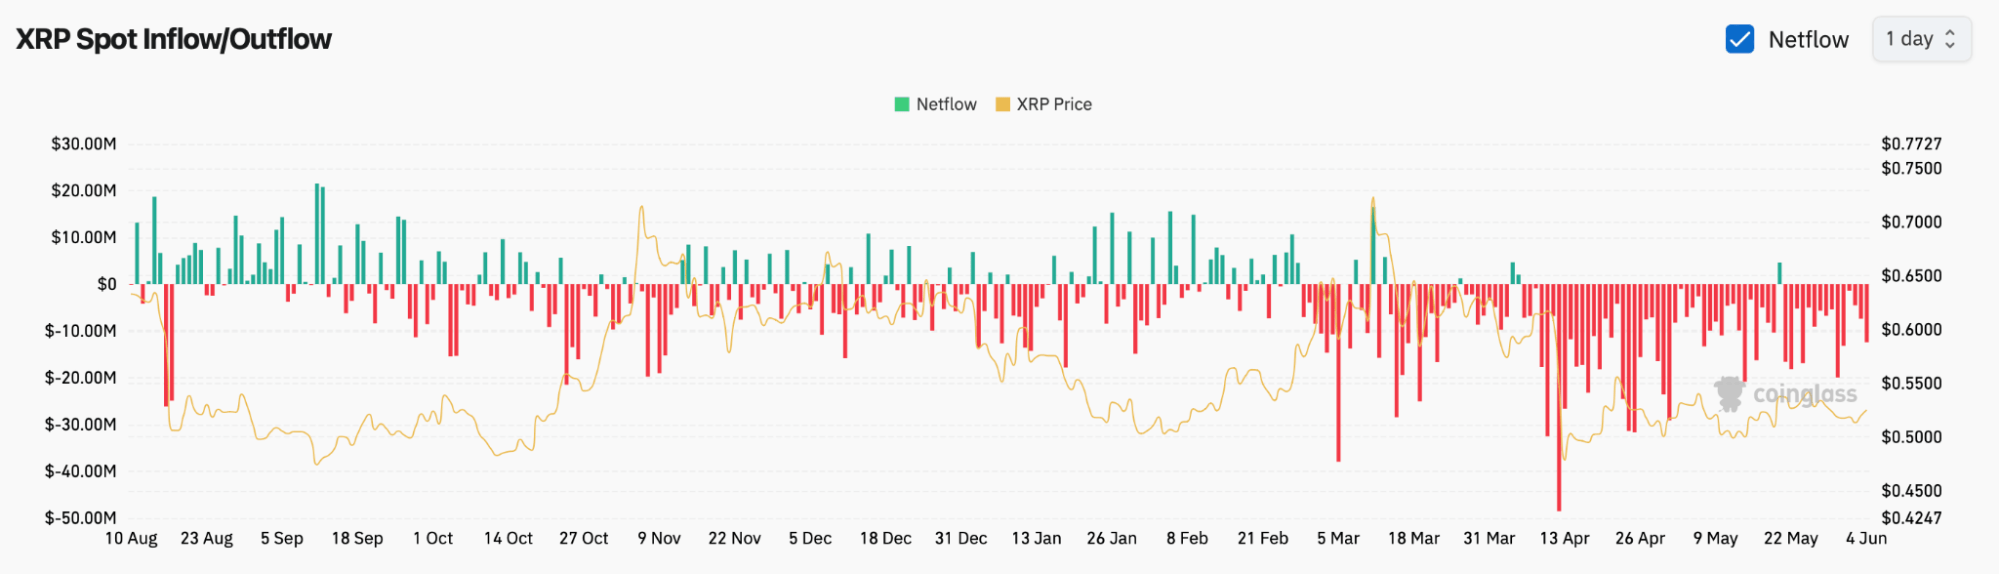The height and width of the screenshot is (574, 1999).
Task: Click the $-50.00M axis label
Action: [81, 518]
